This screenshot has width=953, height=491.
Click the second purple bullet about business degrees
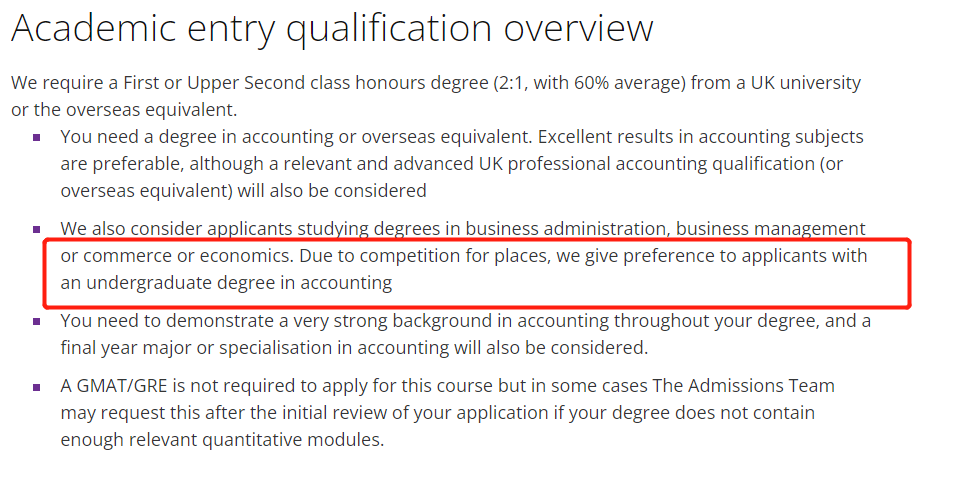[x=36, y=230]
